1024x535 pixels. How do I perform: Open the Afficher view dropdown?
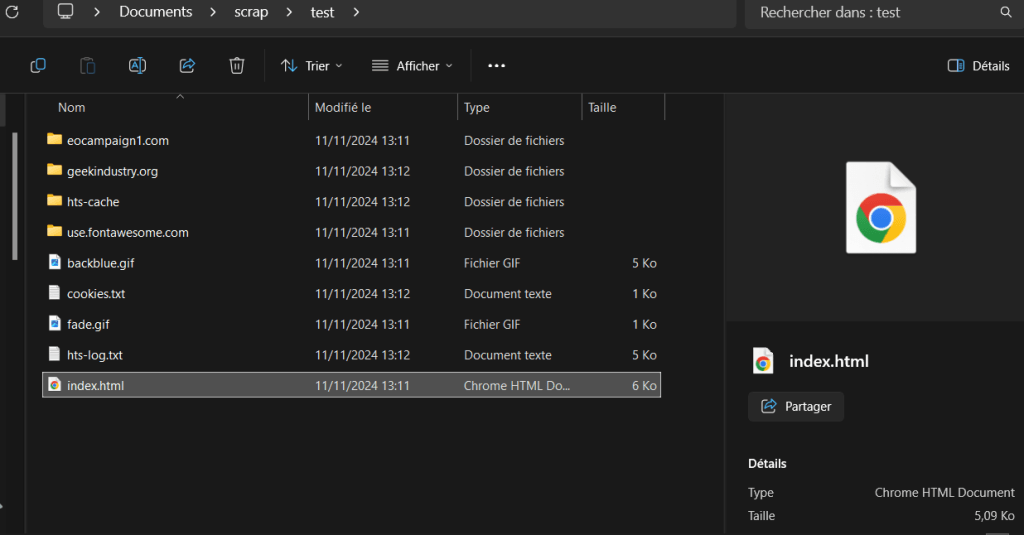412,66
